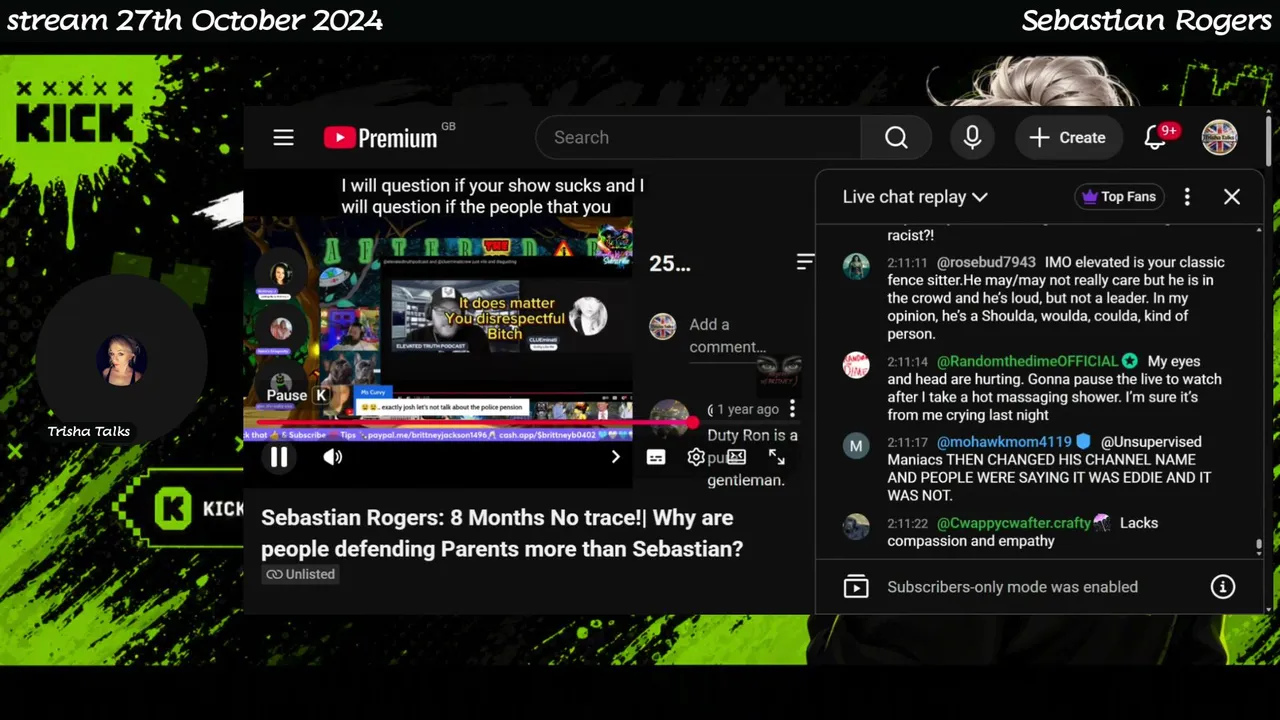This screenshot has height=720, width=1280.
Task: Click the rosebud7943 chat avatar
Action: [856, 266]
